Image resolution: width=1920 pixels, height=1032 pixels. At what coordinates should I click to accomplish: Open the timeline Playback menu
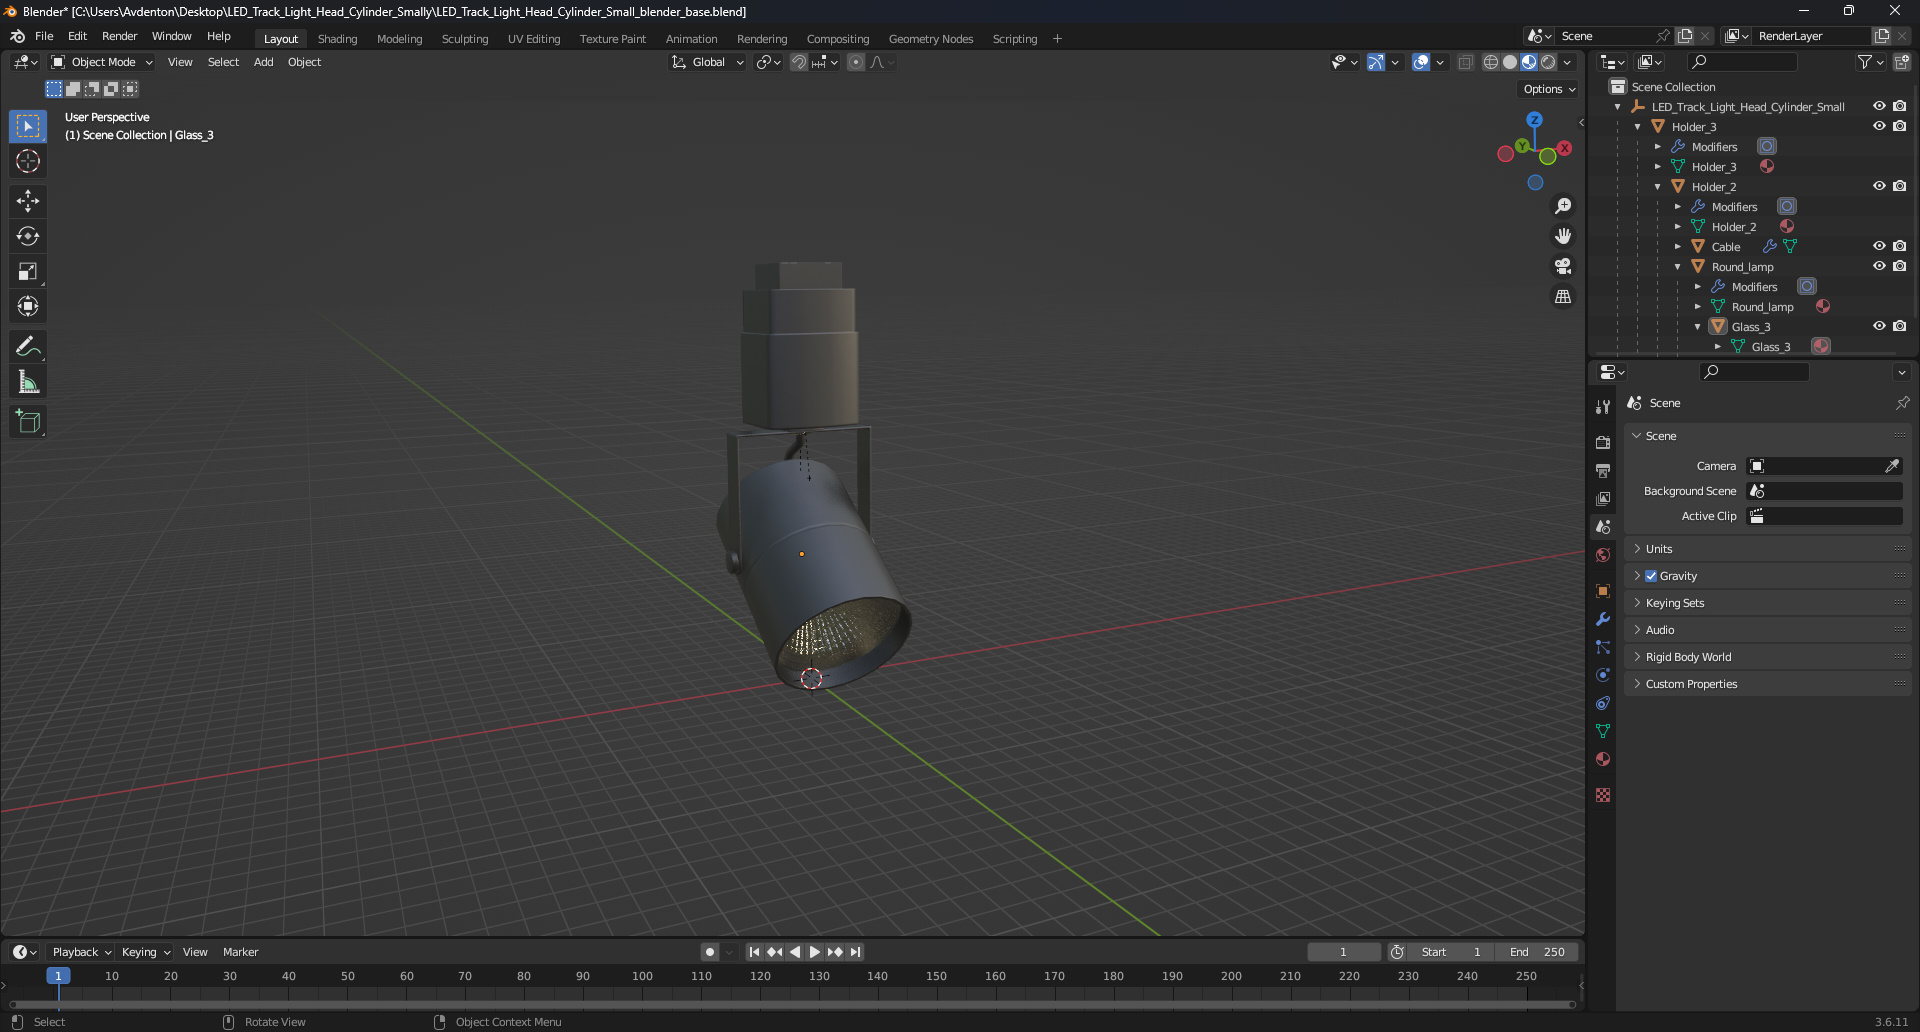pos(81,952)
